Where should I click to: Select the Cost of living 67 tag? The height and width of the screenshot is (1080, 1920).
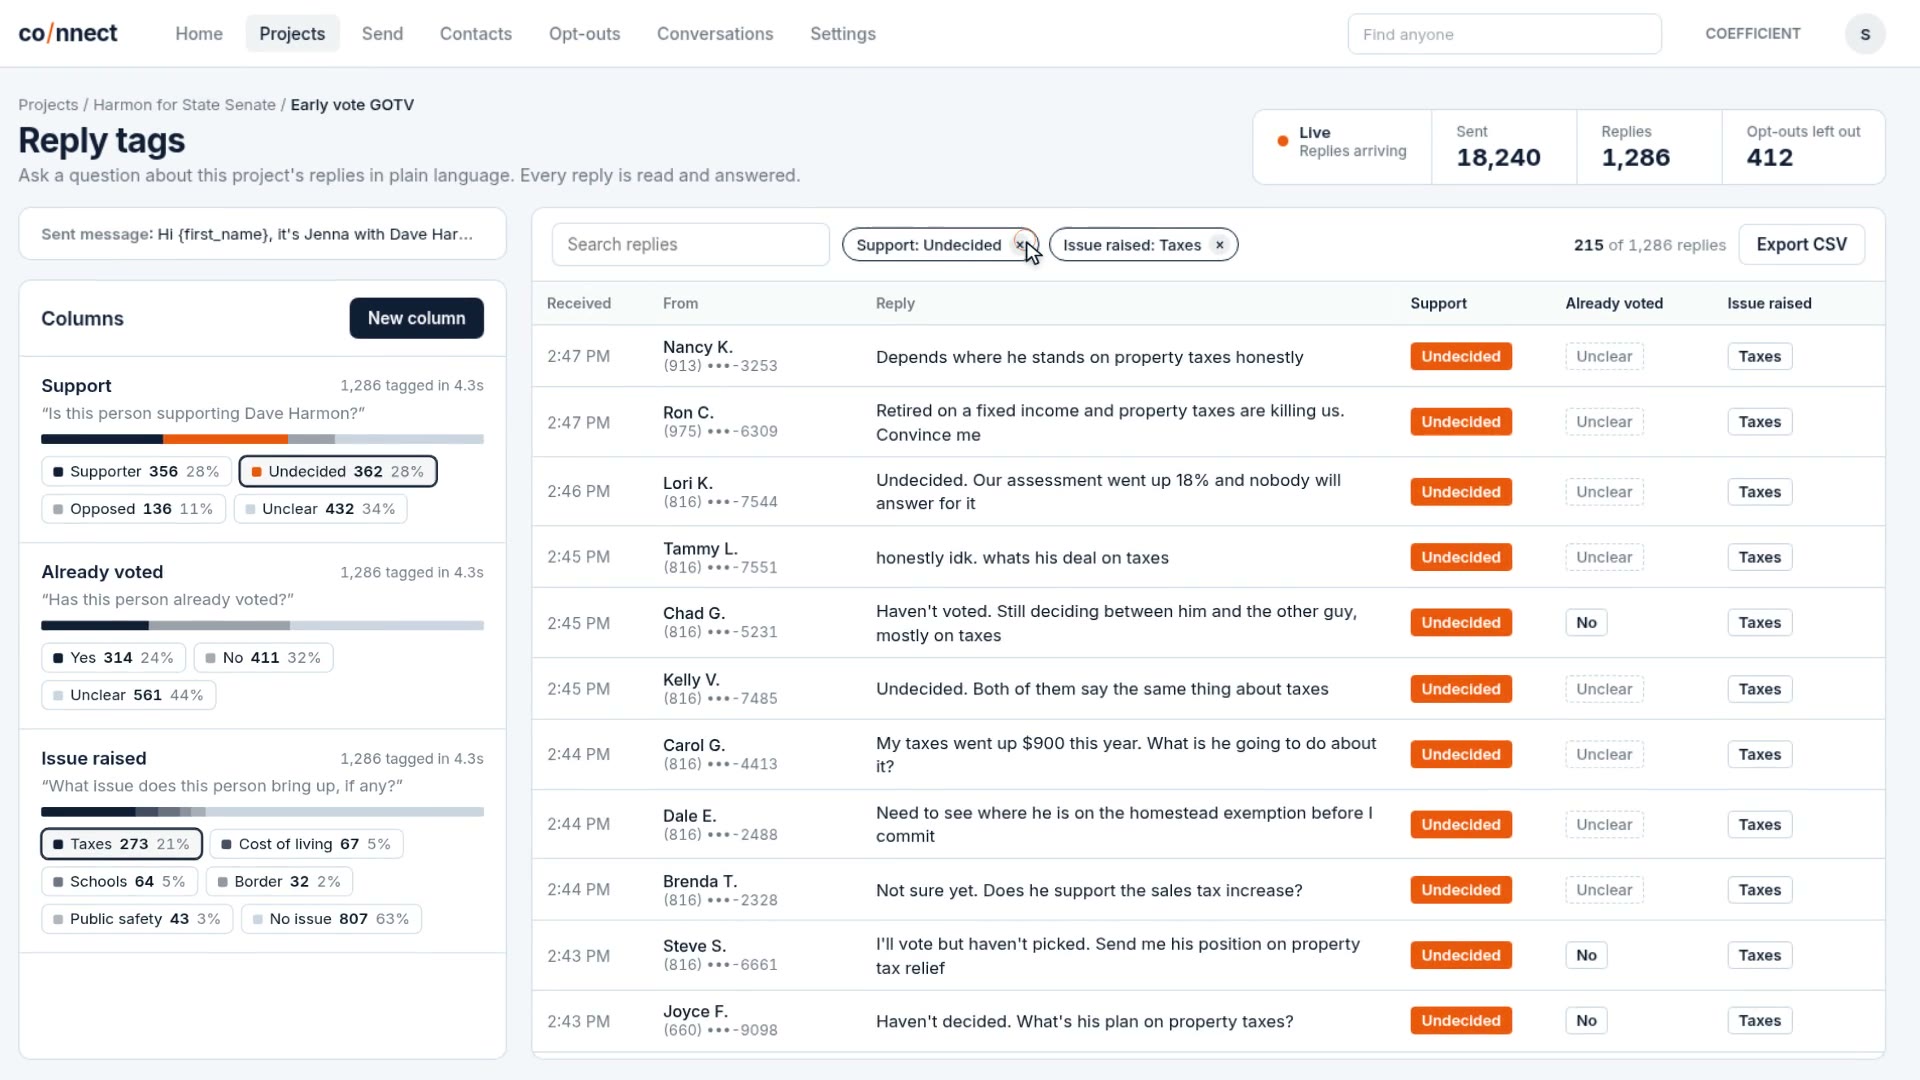point(306,844)
